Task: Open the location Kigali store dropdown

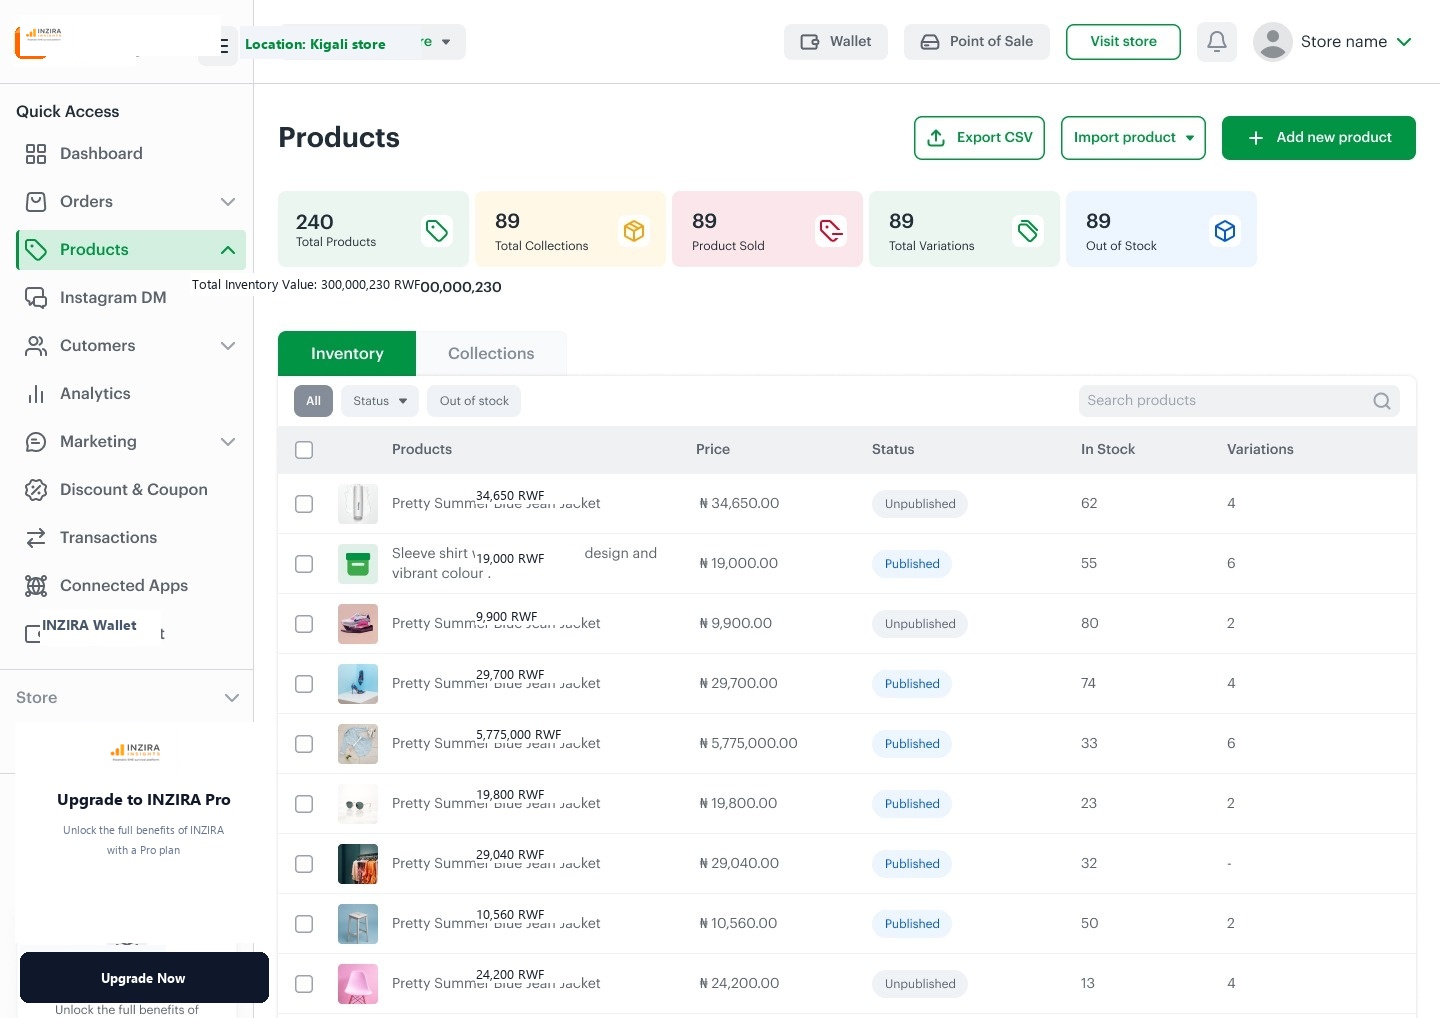Action: tap(354, 42)
